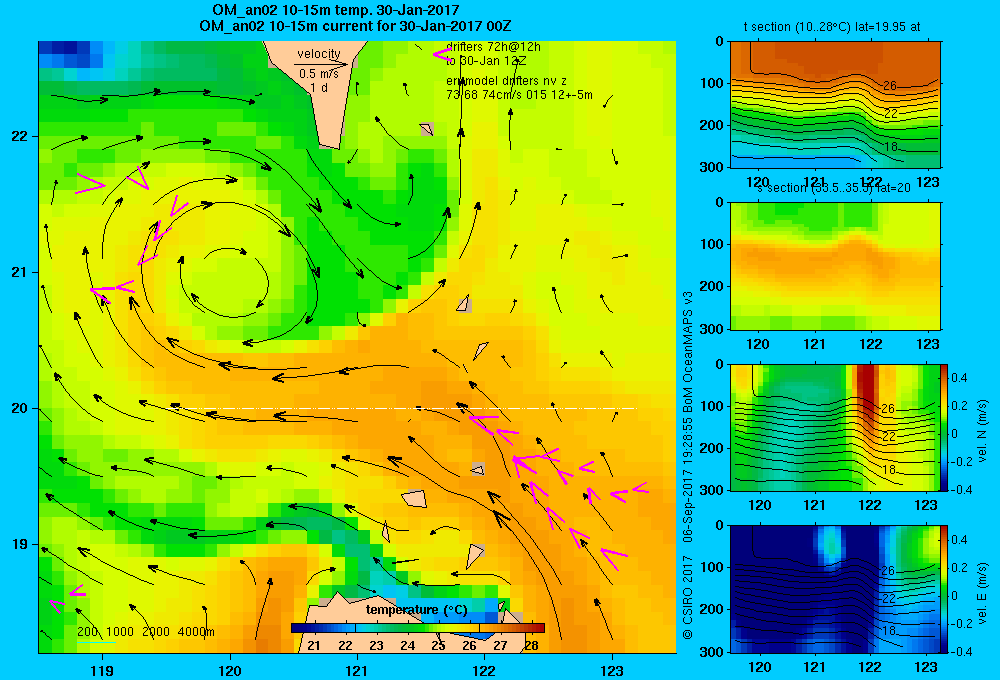This screenshot has height=680, width=1000.
Task: Click contour label 26 in the t section panel
Action: (x=890, y=85)
